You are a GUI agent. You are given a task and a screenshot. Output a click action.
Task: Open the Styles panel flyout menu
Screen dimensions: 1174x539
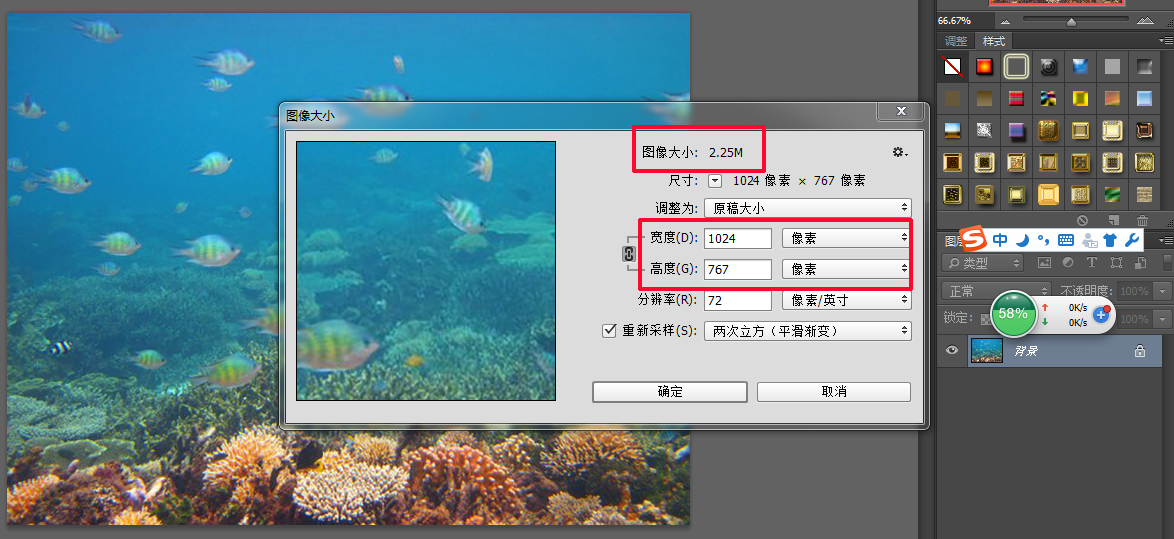[x=1164, y=41]
